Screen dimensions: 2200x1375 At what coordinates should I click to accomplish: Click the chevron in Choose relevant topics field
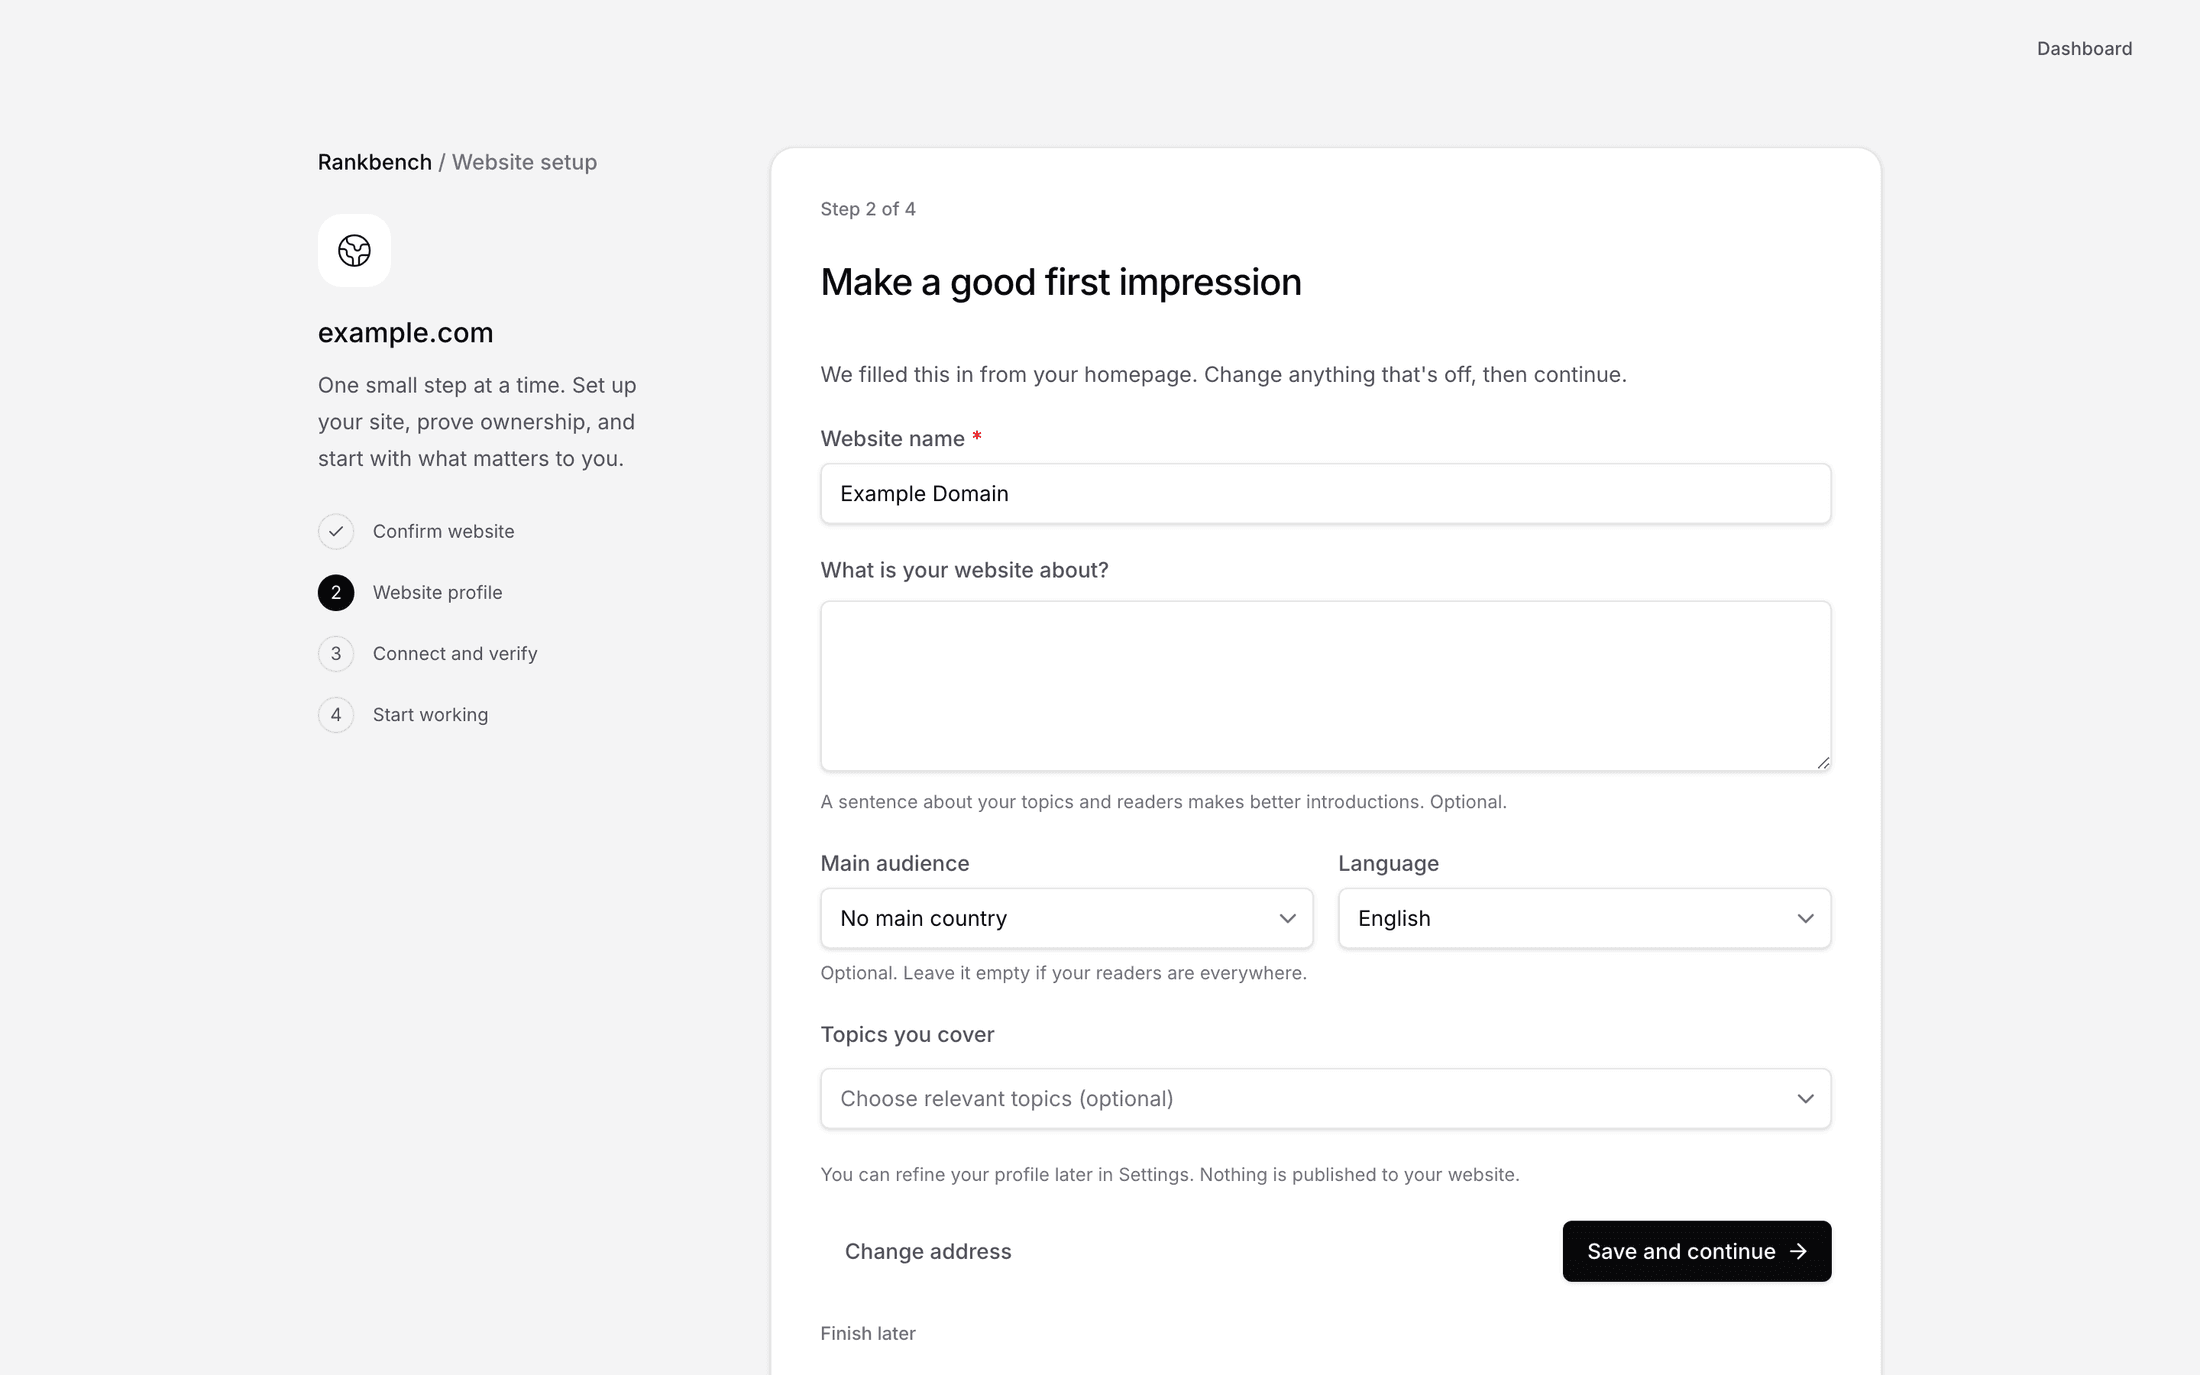click(x=1805, y=1099)
